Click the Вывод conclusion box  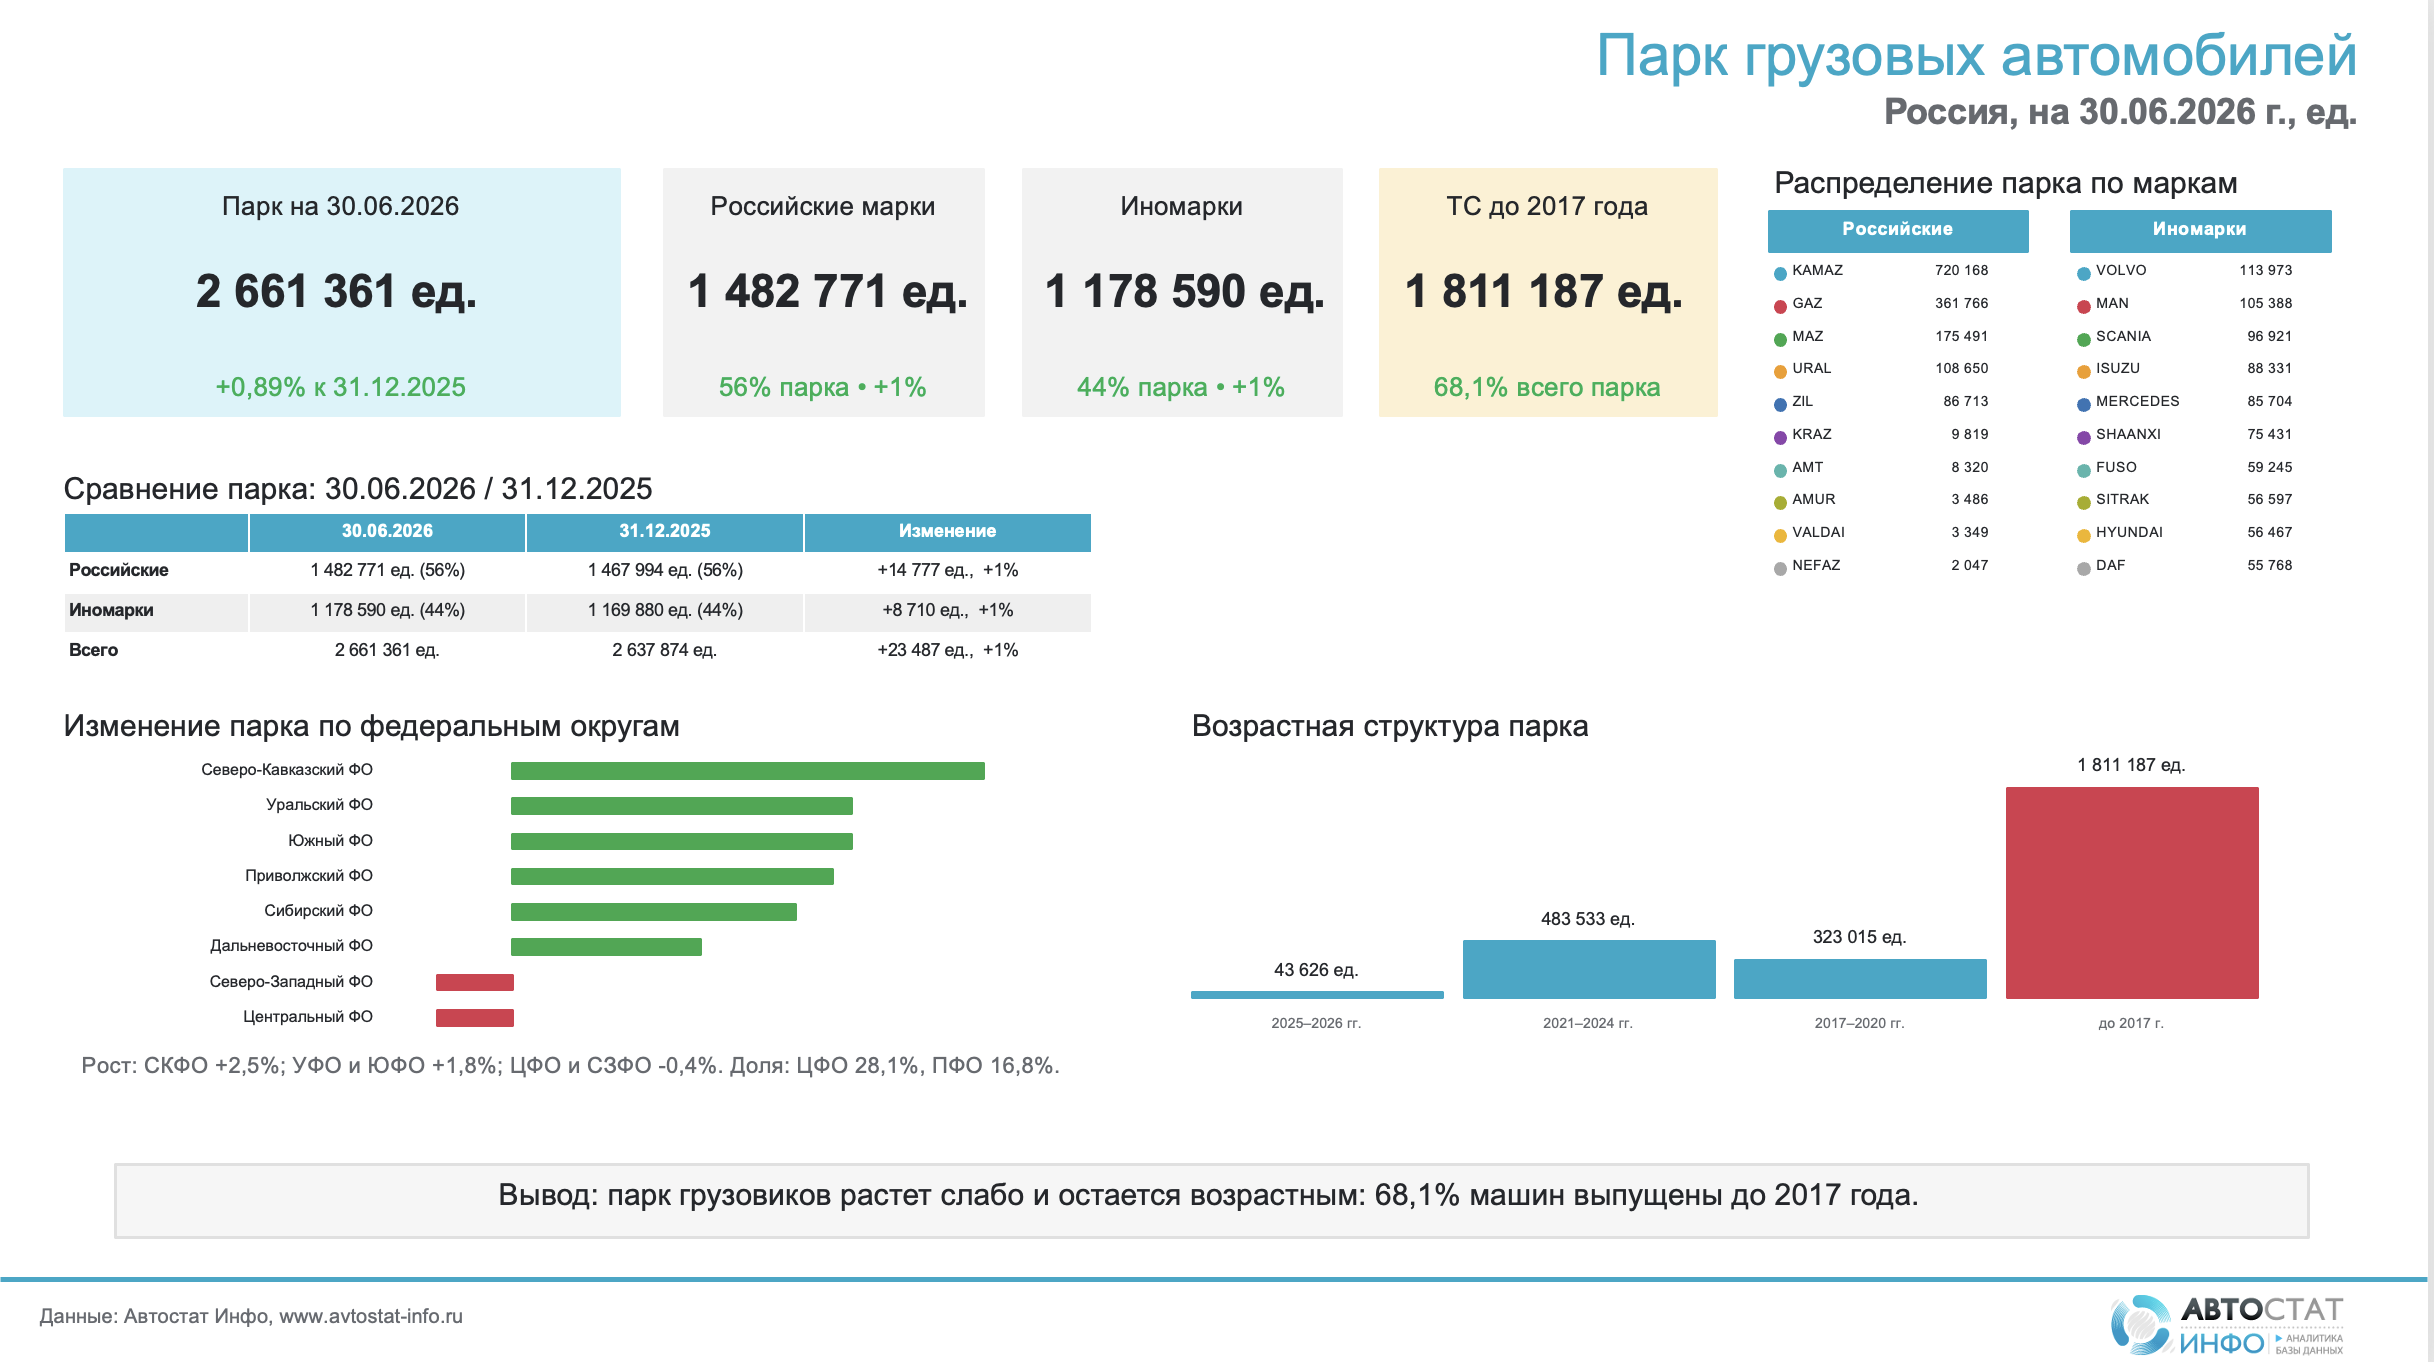pyautogui.click(x=1211, y=1201)
